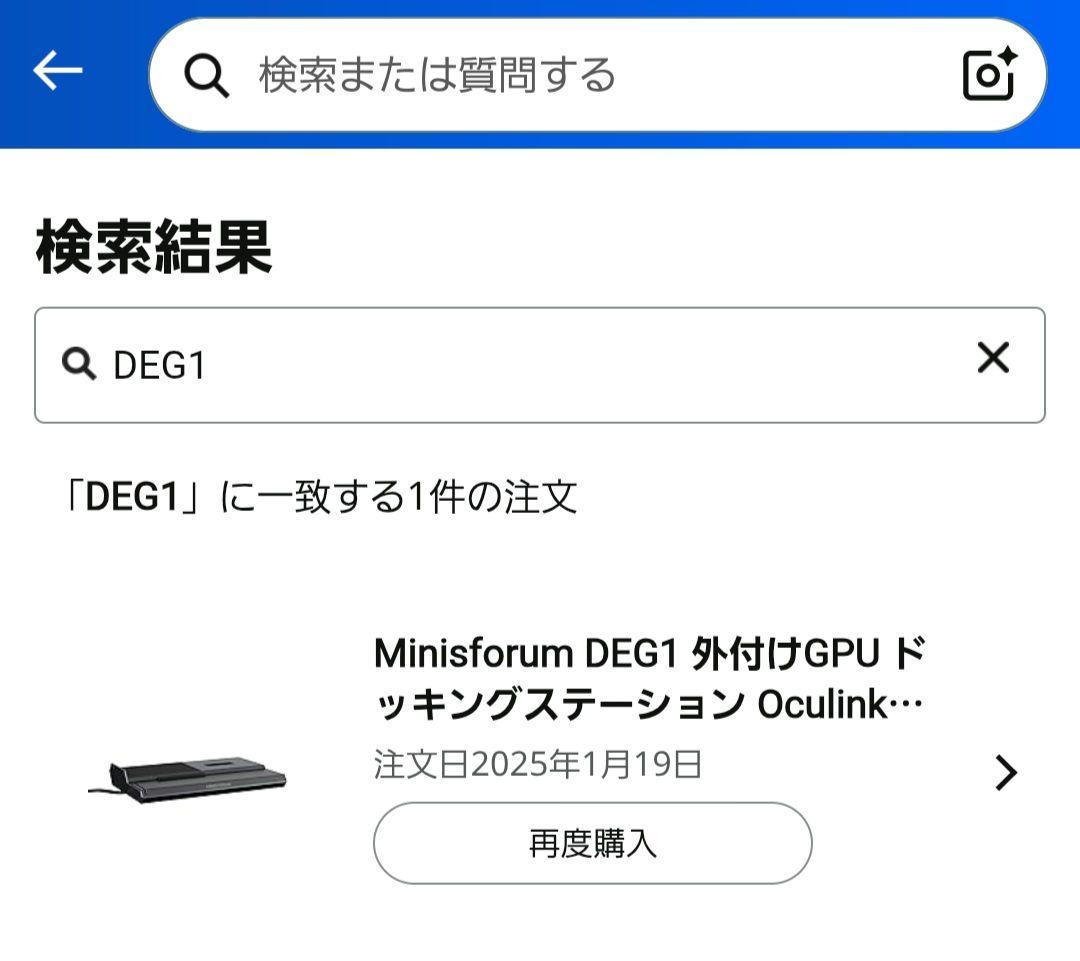Viewport: 1080px width, 961px height.
Task: Clear the DEG1 search with the X icon
Action: [x=991, y=358]
